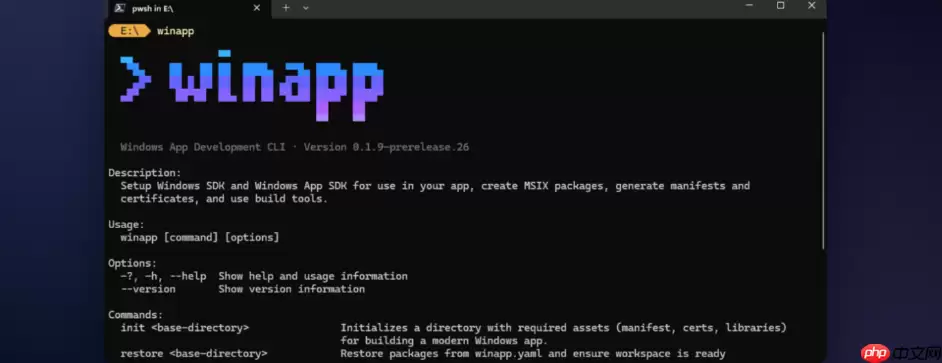Close the pwsh in E:\ tab
Screen dimensions: 942x363
tap(257, 8)
